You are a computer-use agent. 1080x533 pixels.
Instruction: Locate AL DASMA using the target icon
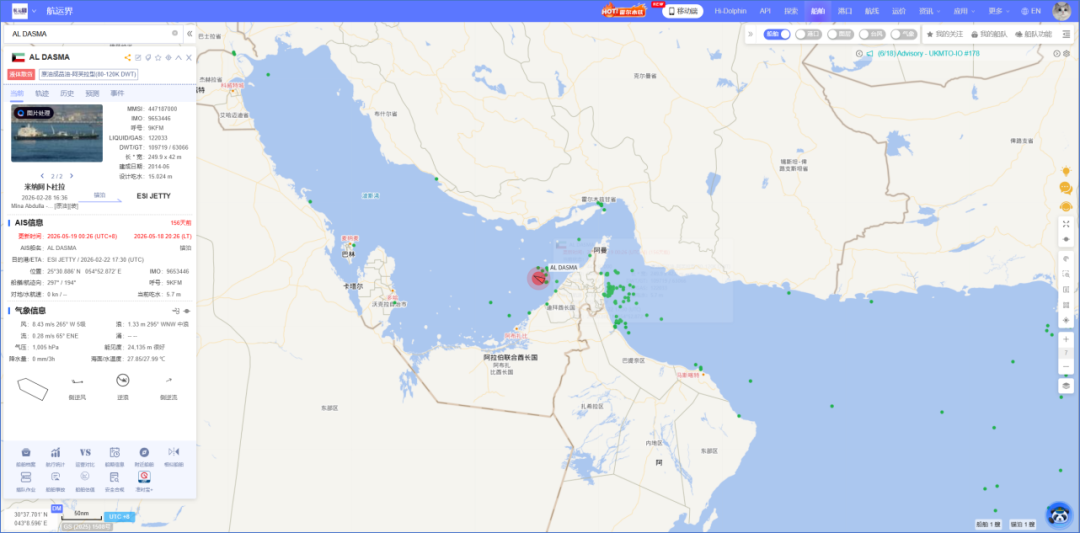pos(168,57)
